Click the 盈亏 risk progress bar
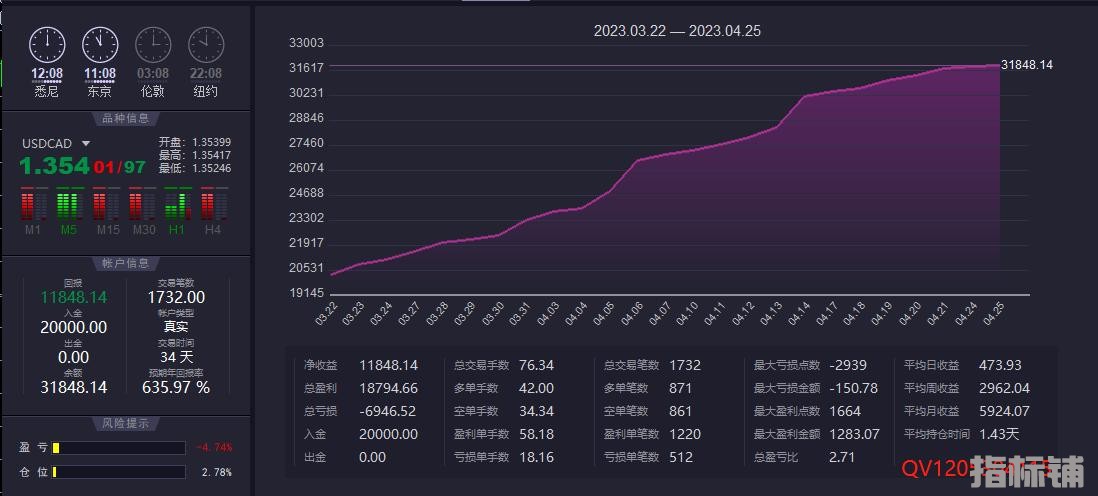The width and height of the screenshot is (1098, 496). pos(119,448)
